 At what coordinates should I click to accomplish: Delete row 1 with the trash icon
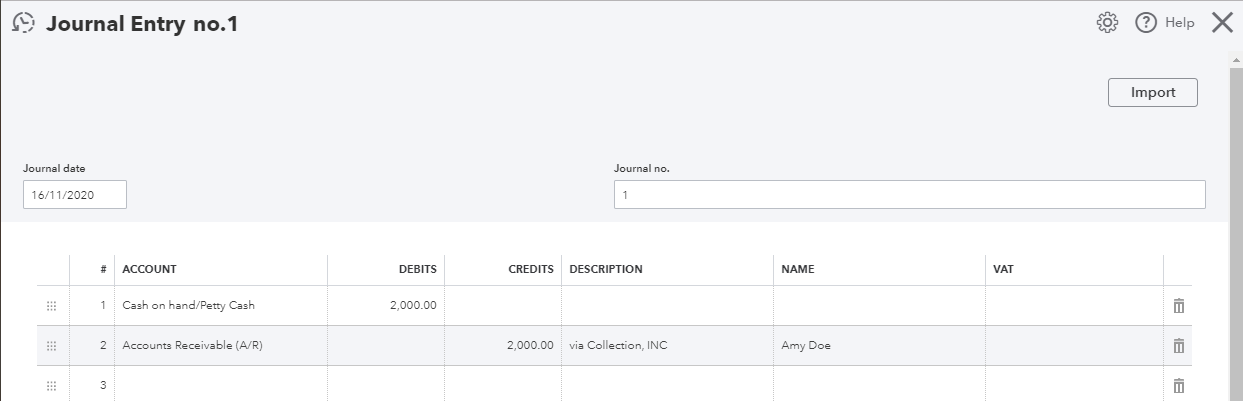click(1179, 305)
